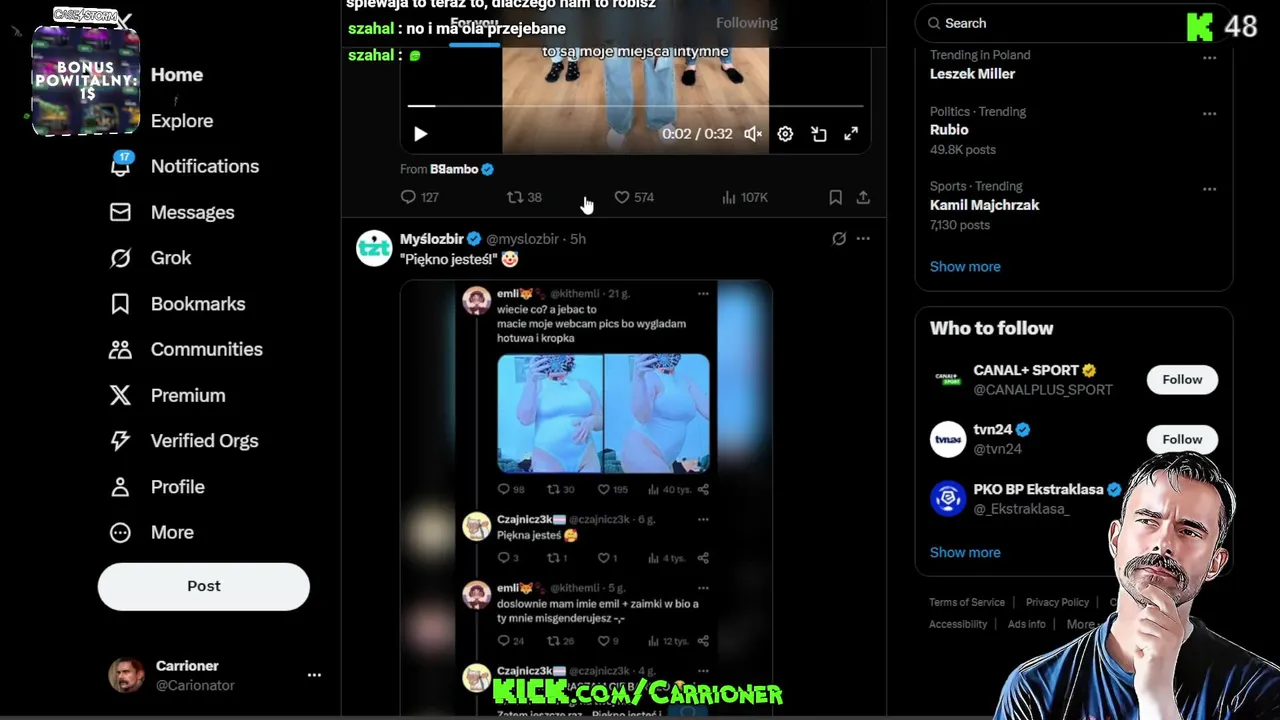1280x720 pixels.
Task: Switch to the Following tab
Action: [x=746, y=23]
